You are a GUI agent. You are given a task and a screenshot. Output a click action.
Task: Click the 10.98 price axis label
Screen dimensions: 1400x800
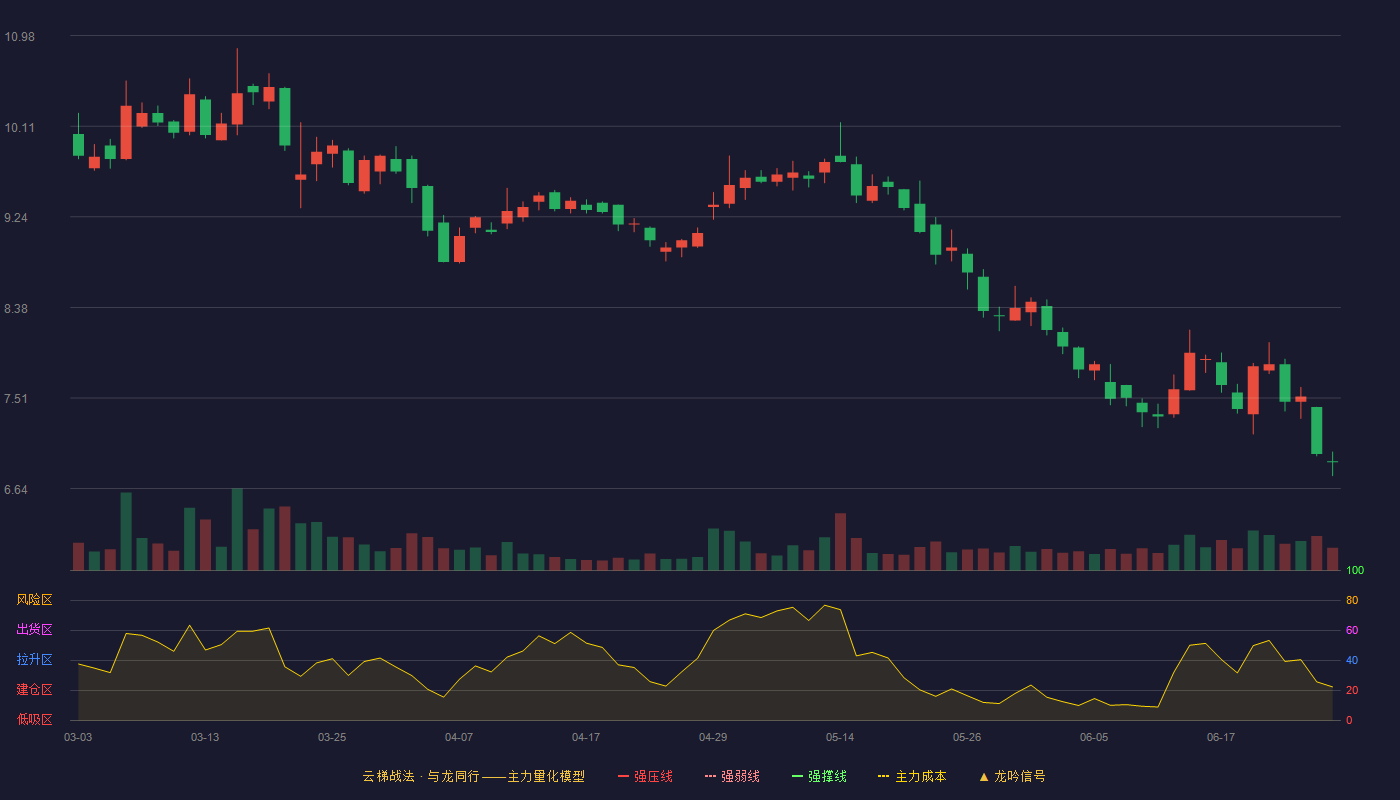point(19,37)
